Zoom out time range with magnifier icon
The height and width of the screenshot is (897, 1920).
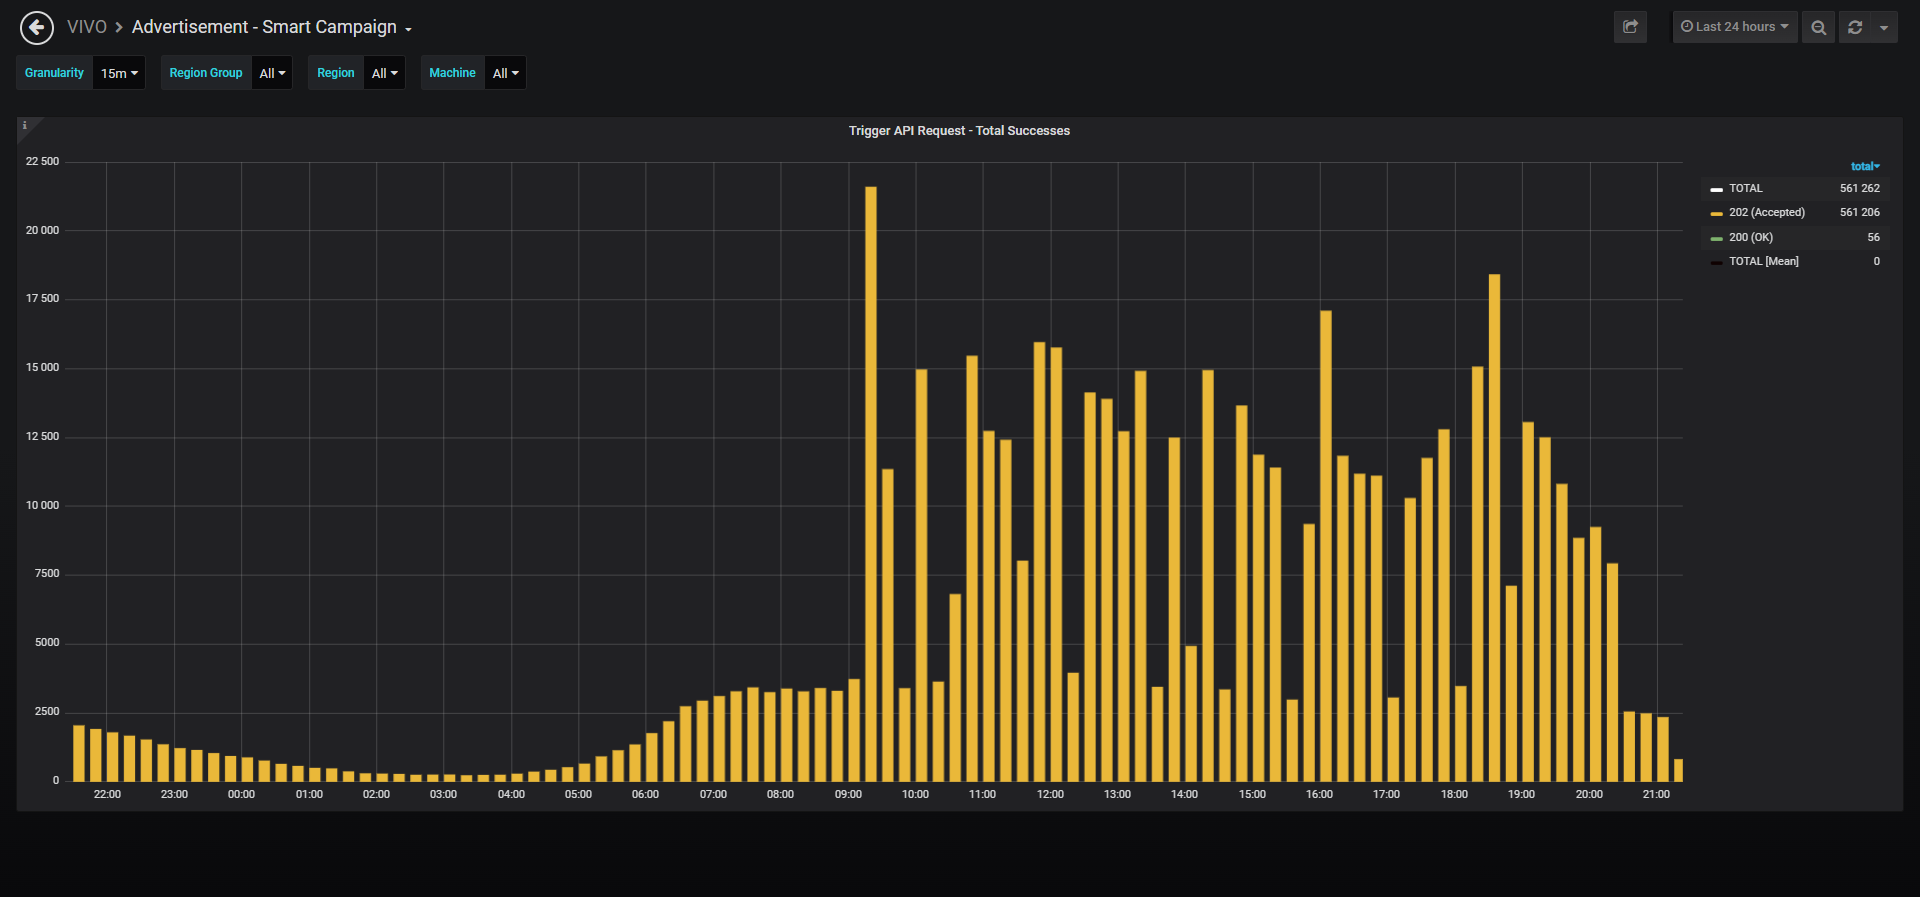[1819, 27]
